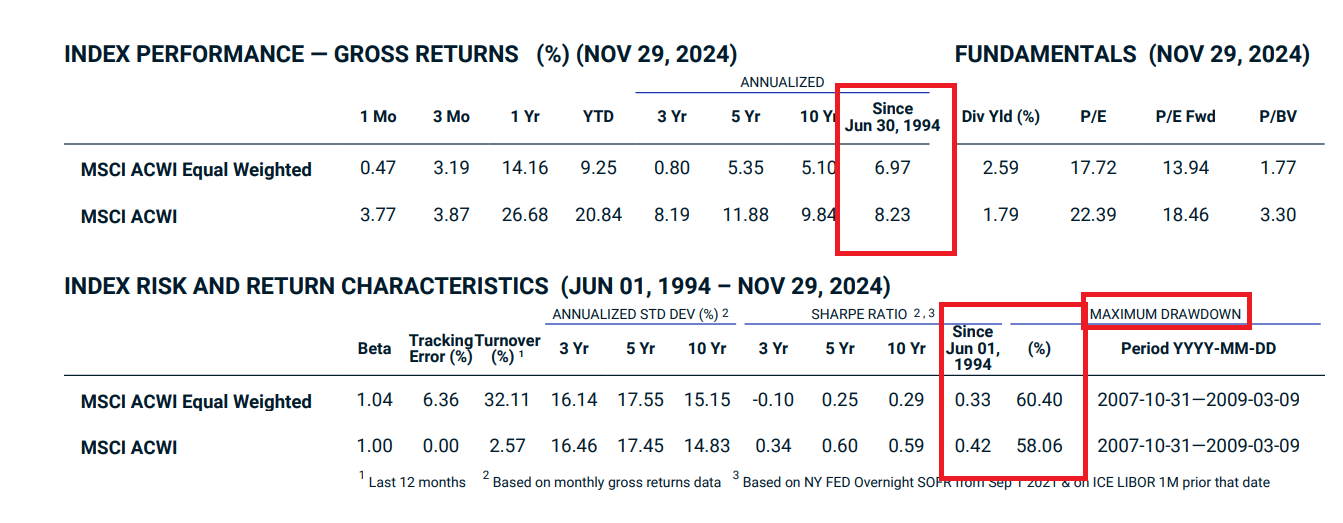Select the Since Jun 30, 1994 column header
This screenshot has height=523, width=1343.
coord(892,117)
